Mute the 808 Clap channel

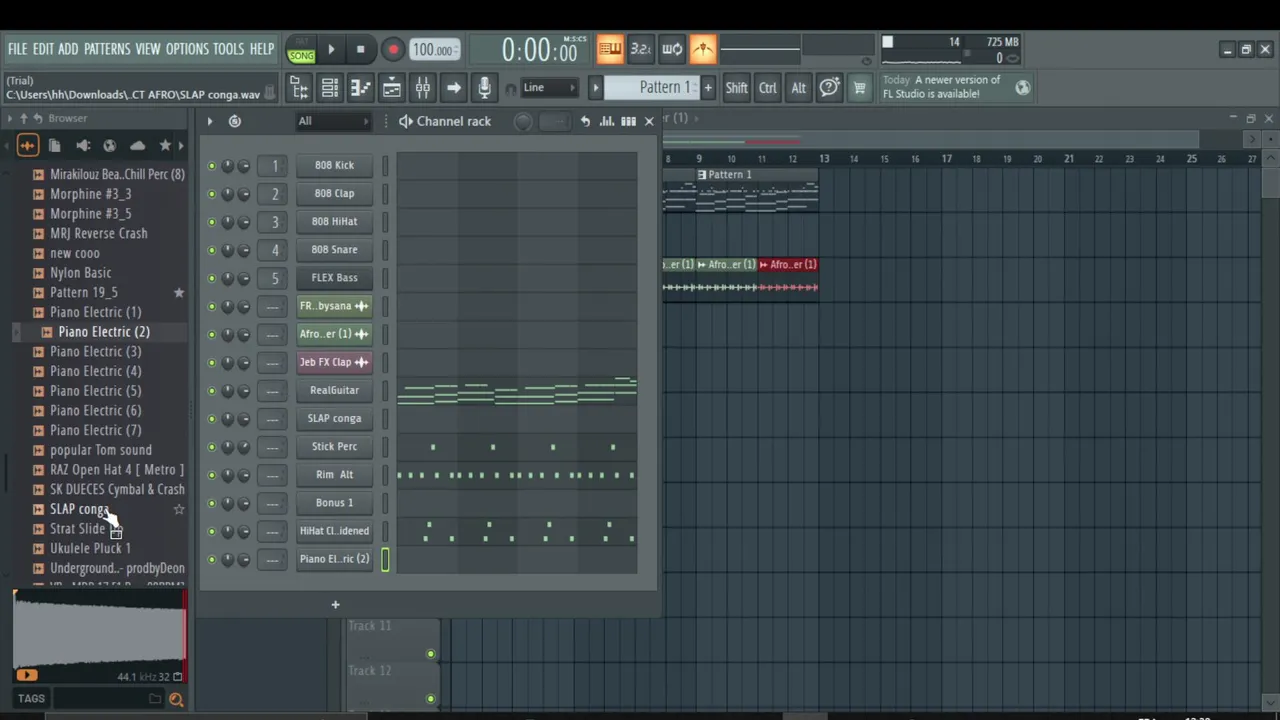(211, 194)
